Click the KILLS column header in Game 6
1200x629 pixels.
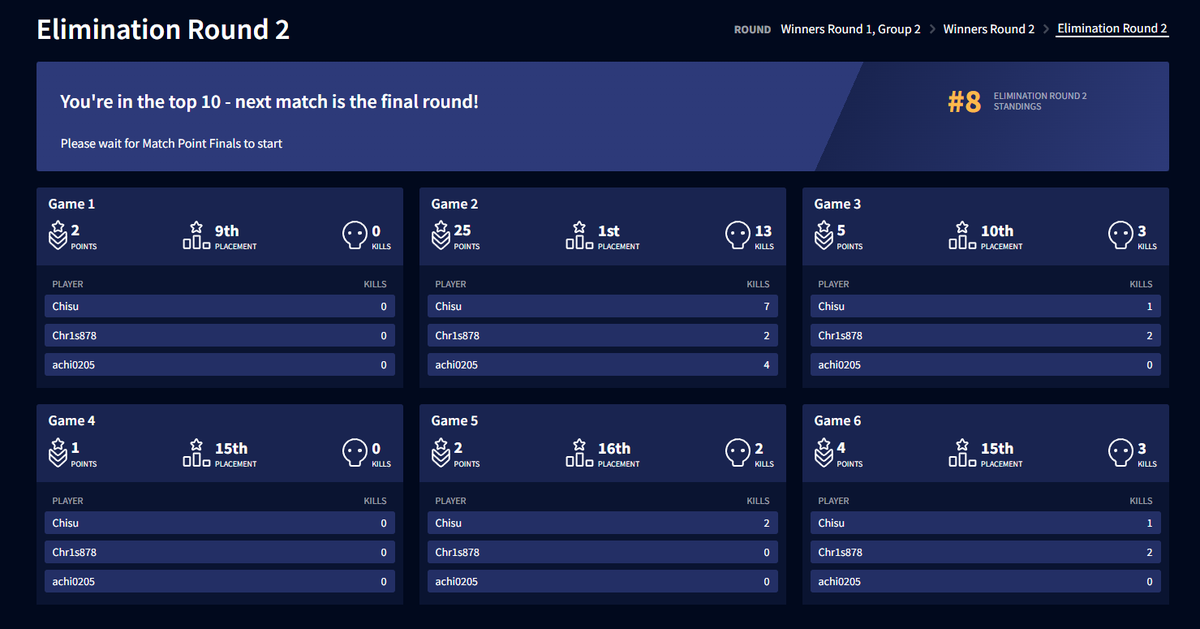1141,501
